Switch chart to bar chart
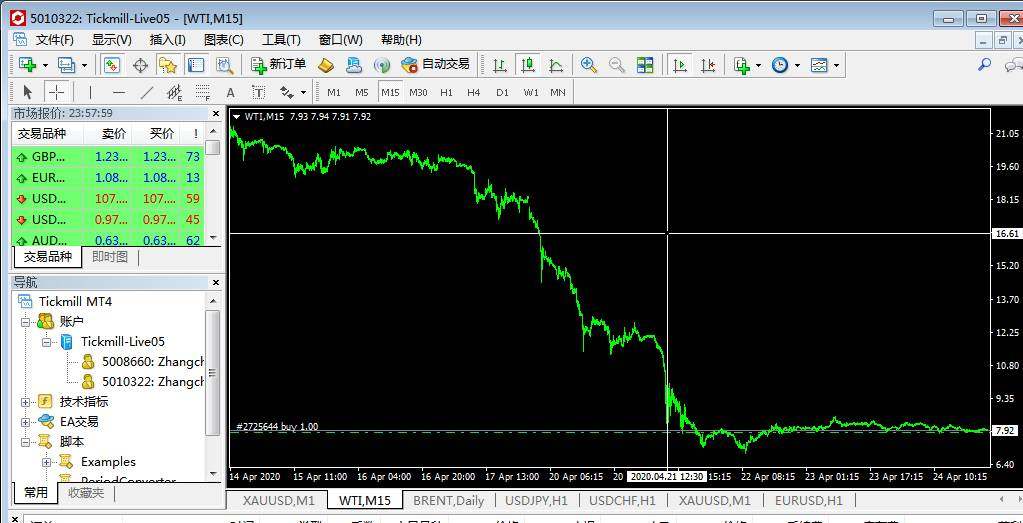Viewport: 1023px width, 523px height. [x=500, y=65]
